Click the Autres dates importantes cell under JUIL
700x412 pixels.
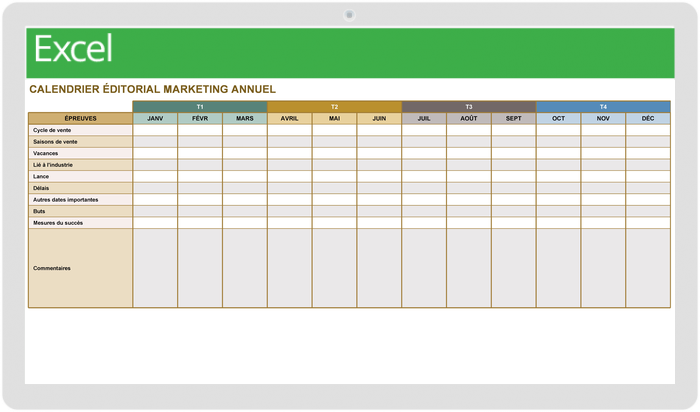(x=424, y=200)
